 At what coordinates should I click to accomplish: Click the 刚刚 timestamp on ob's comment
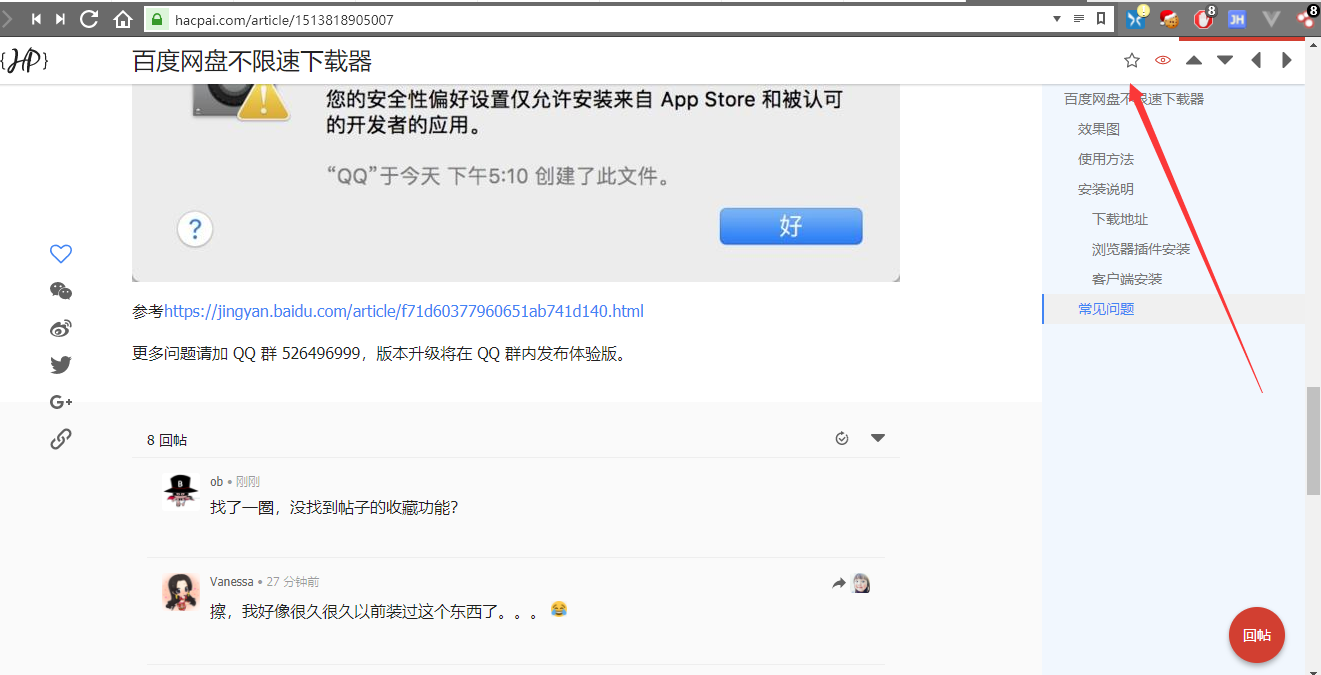248,482
